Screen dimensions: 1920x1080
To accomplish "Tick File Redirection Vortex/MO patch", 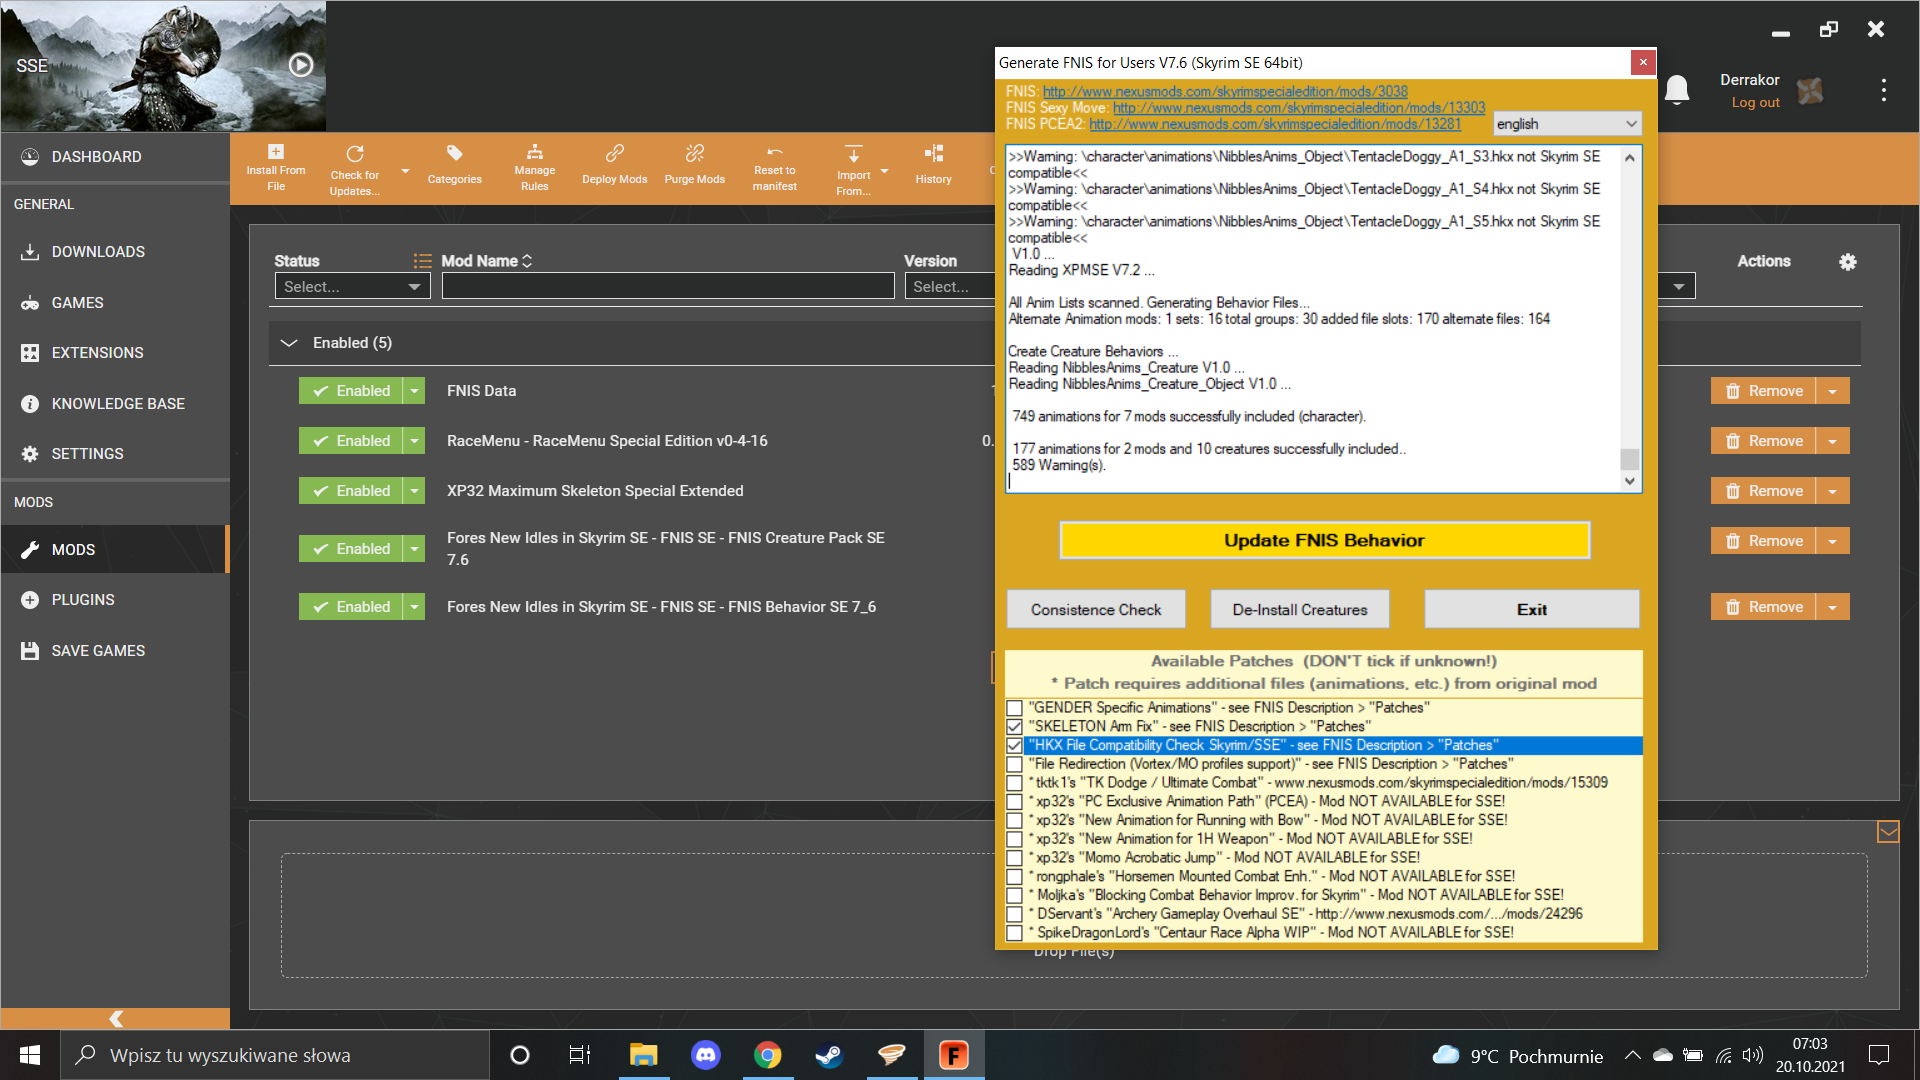I will pos(1014,765).
